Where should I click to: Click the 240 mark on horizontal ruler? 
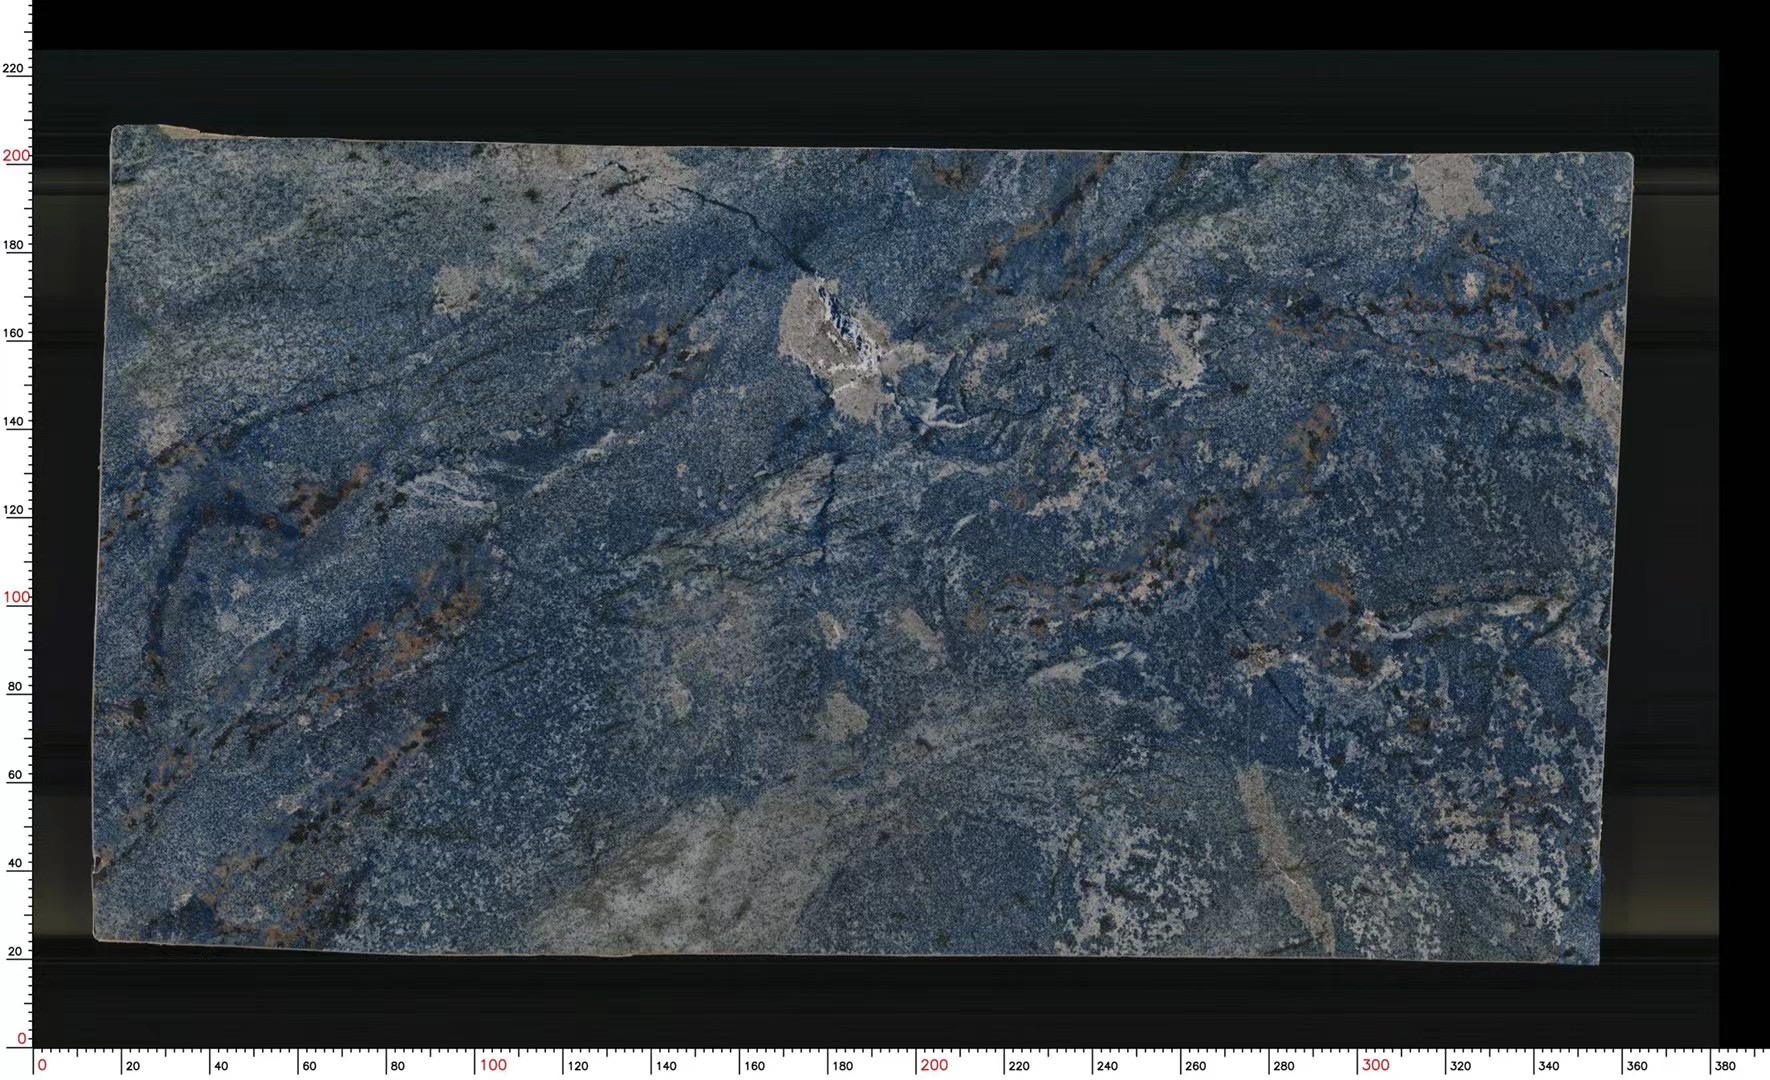[1107, 1066]
